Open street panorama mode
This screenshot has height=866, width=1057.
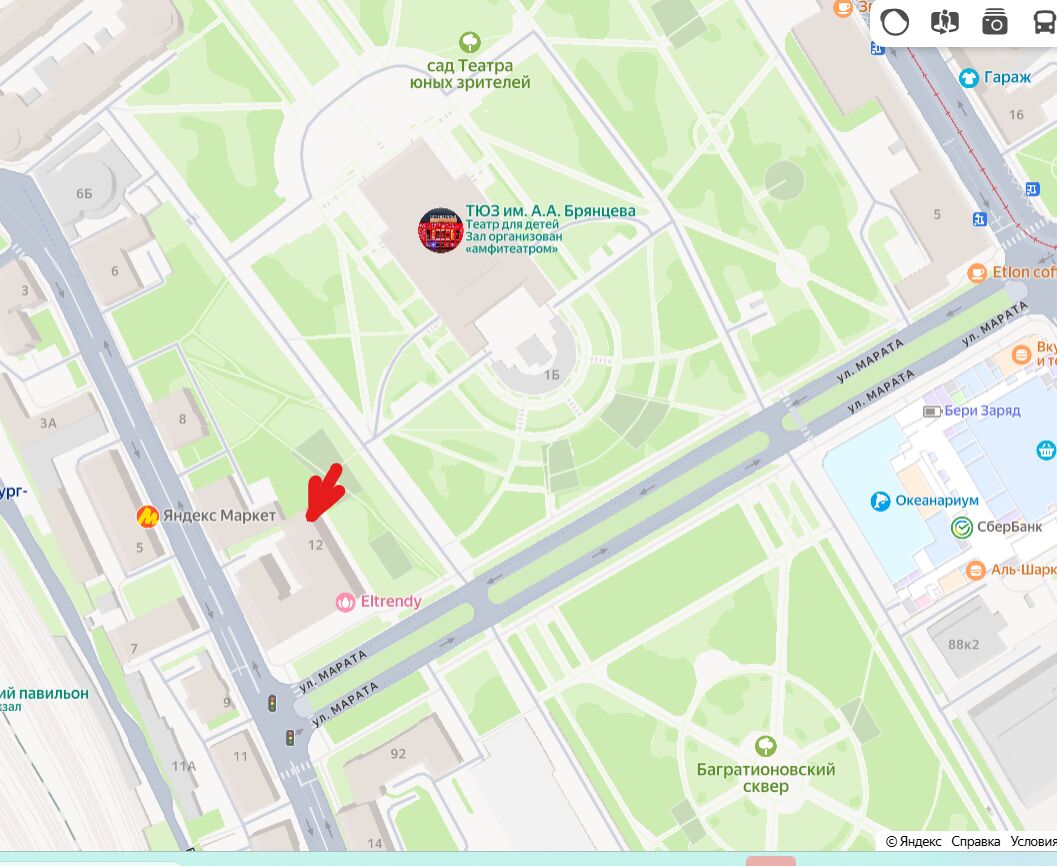(944, 22)
